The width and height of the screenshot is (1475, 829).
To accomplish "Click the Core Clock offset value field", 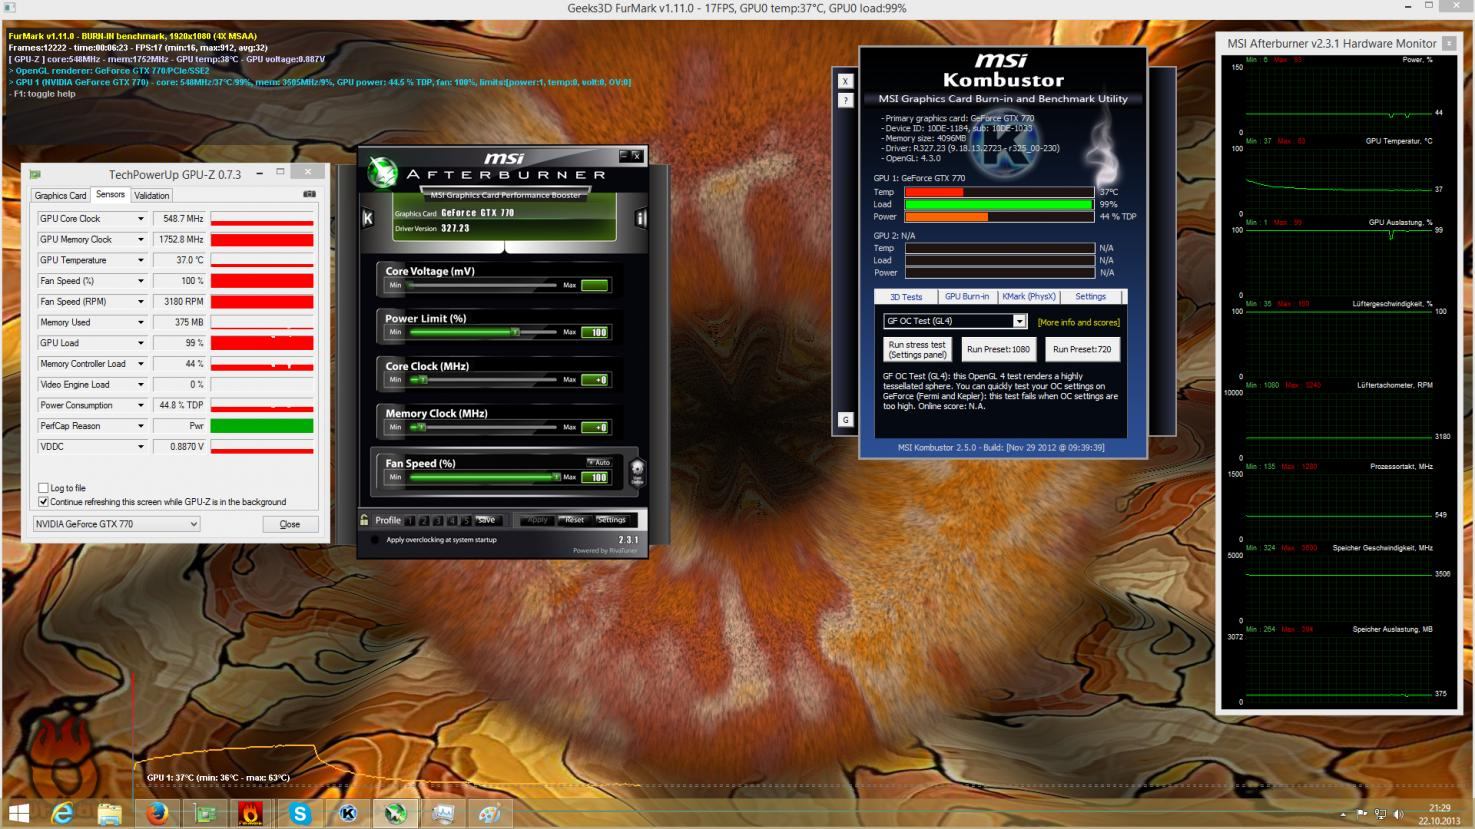I will coord(594,380).
